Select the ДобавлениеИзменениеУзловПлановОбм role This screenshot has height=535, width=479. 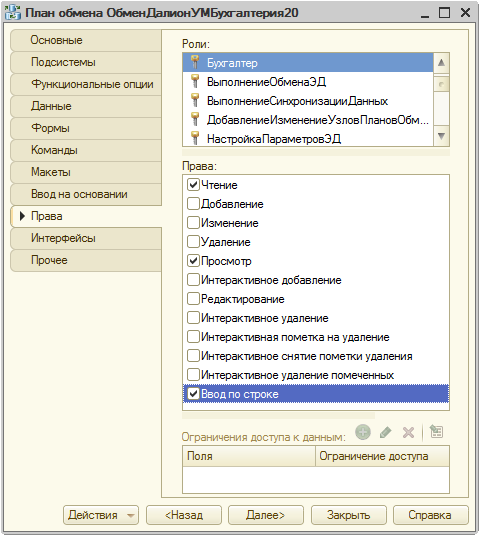[x=308, y=120]
